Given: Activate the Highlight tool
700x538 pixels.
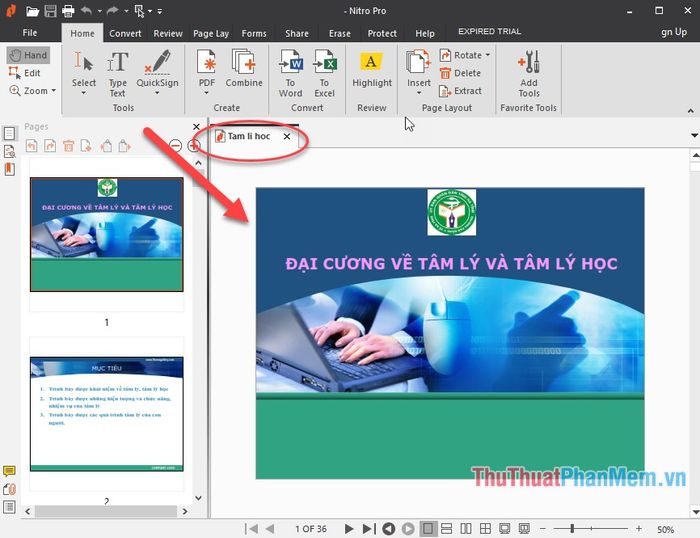Looking at the screenshot, I should pos(372,69).
